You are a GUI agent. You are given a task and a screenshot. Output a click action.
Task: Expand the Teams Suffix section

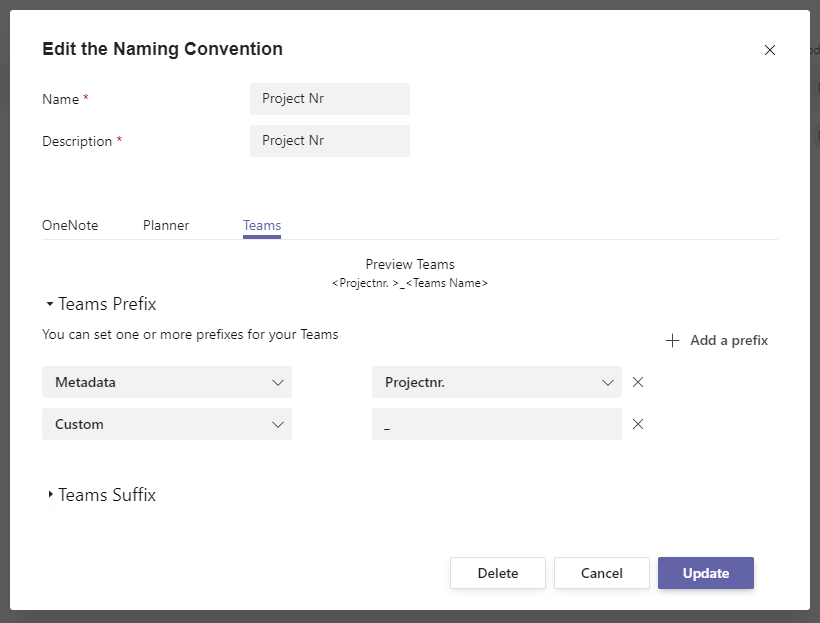click(x=101, y=495)
